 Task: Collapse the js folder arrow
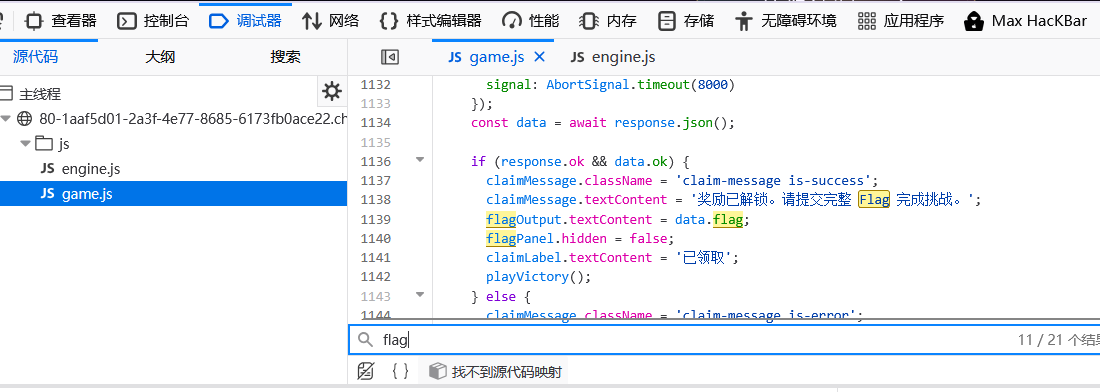point(25,144)
